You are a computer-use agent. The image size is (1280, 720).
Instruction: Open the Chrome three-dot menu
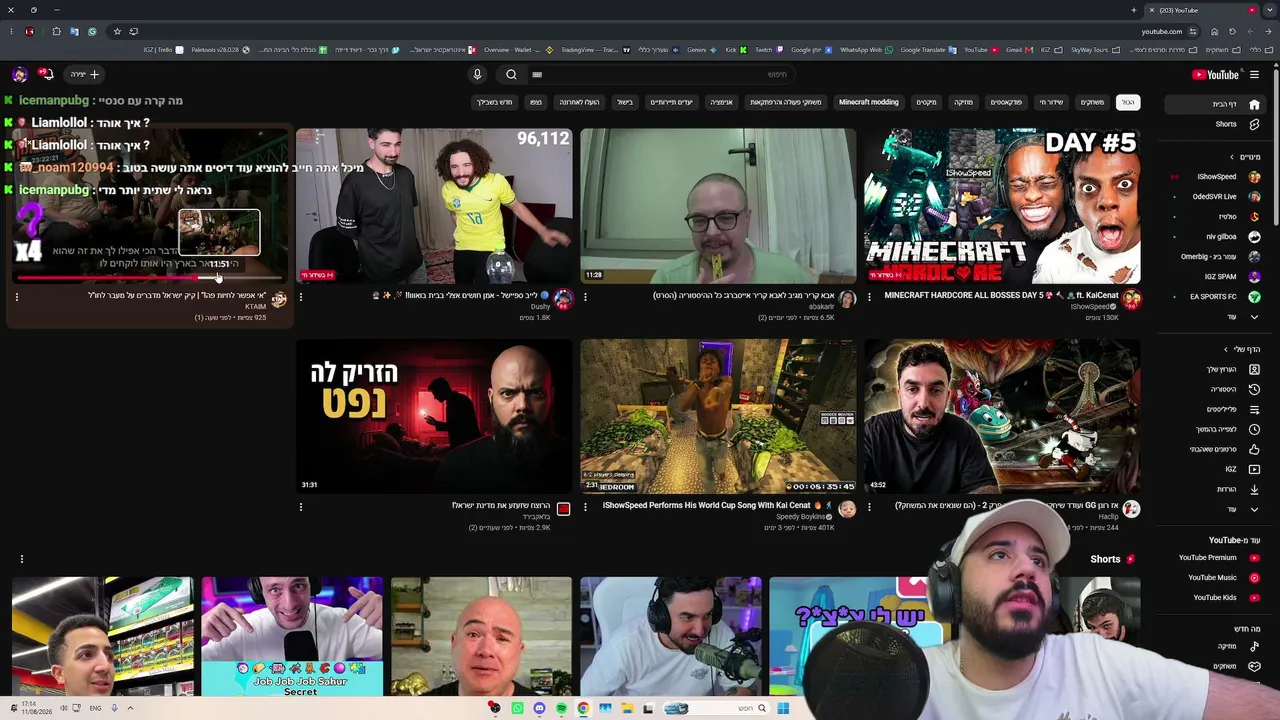tap(11, 31)
